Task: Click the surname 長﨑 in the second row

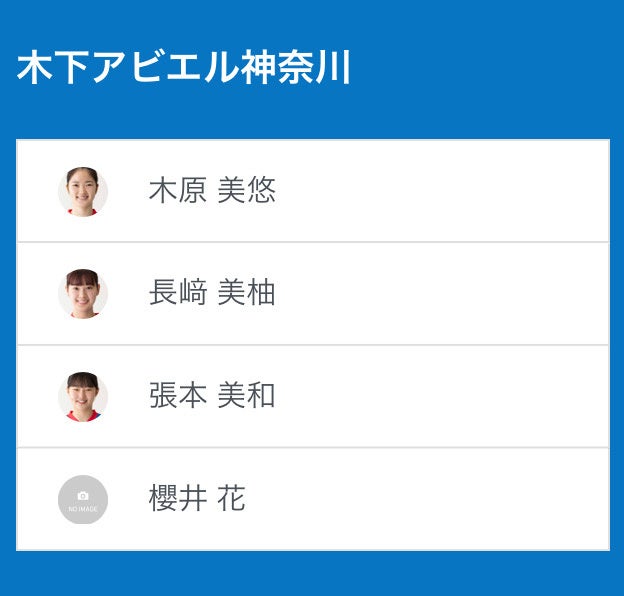Action: pos(178,293)
